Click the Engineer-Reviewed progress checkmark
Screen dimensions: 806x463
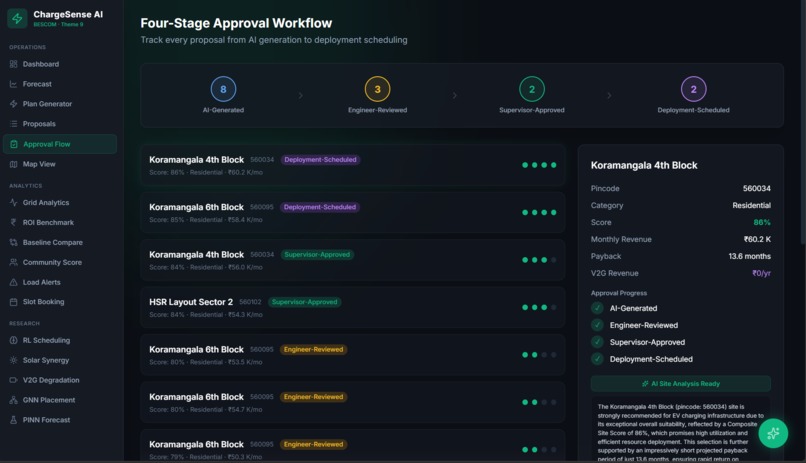coord(597,325)
